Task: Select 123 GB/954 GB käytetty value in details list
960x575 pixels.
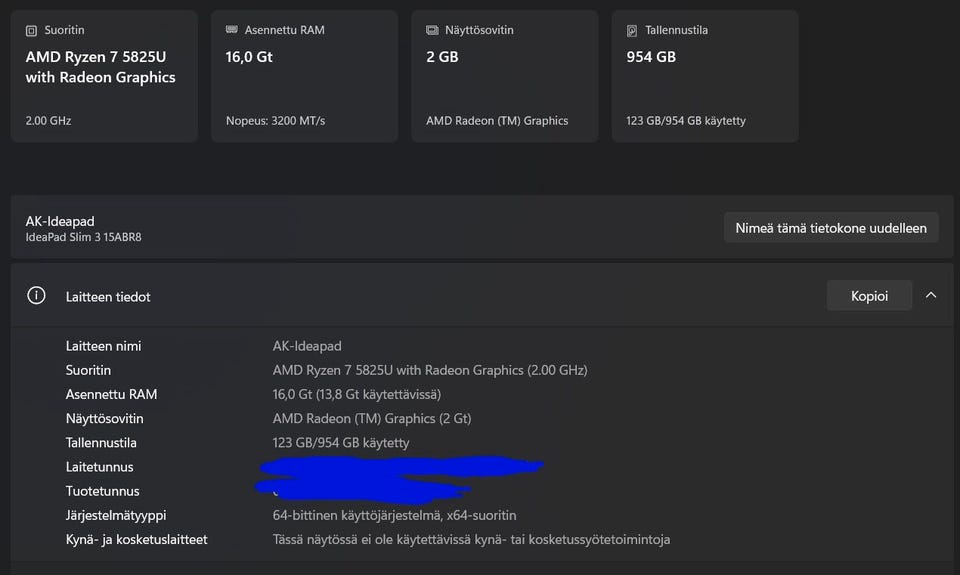Action: (340, 443)
